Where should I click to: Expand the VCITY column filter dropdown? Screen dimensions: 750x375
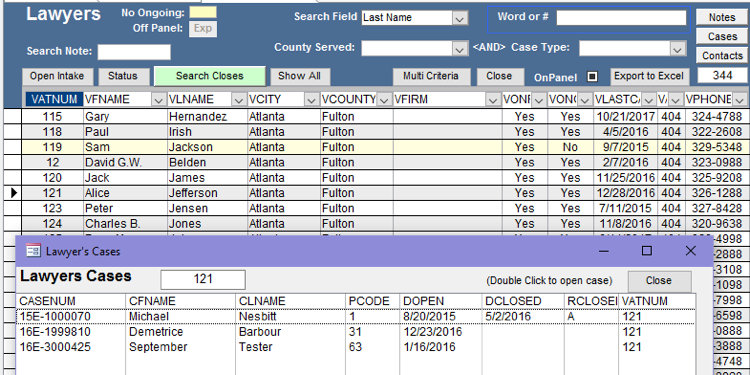(x=311, y=99)
